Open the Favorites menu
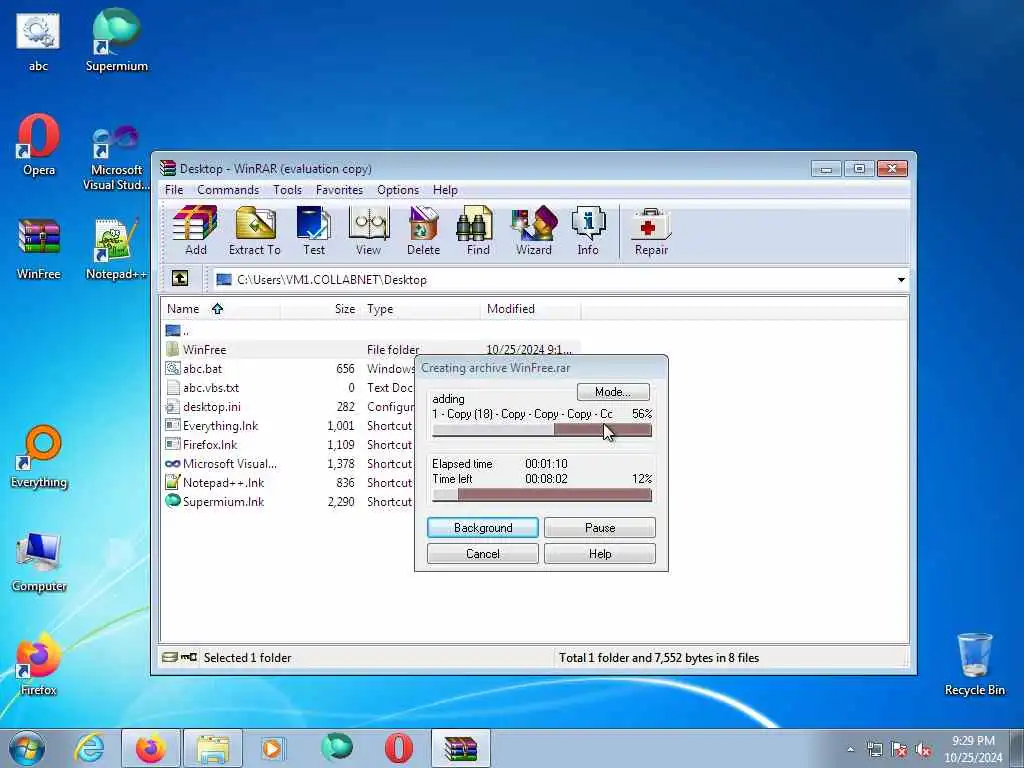The width and height of the screenshot is (1024, 768). pyautogui.click(x=339, y=190)
